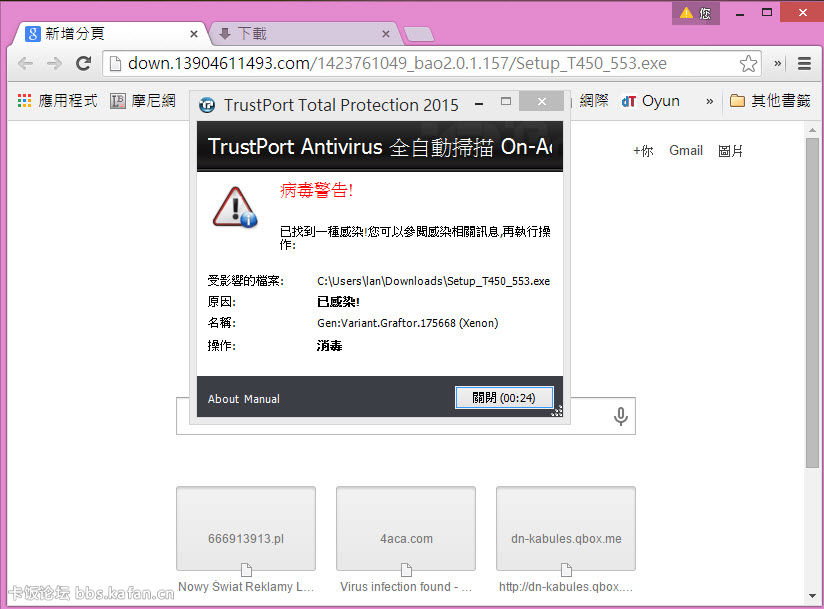The image size is (824, 609).
Task: Close the TrustPort Total Protection window
Action: point(541,101)
